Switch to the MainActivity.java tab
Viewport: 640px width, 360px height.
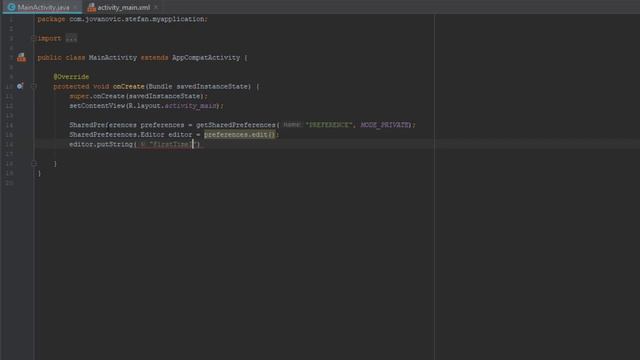tap(41, 7)
